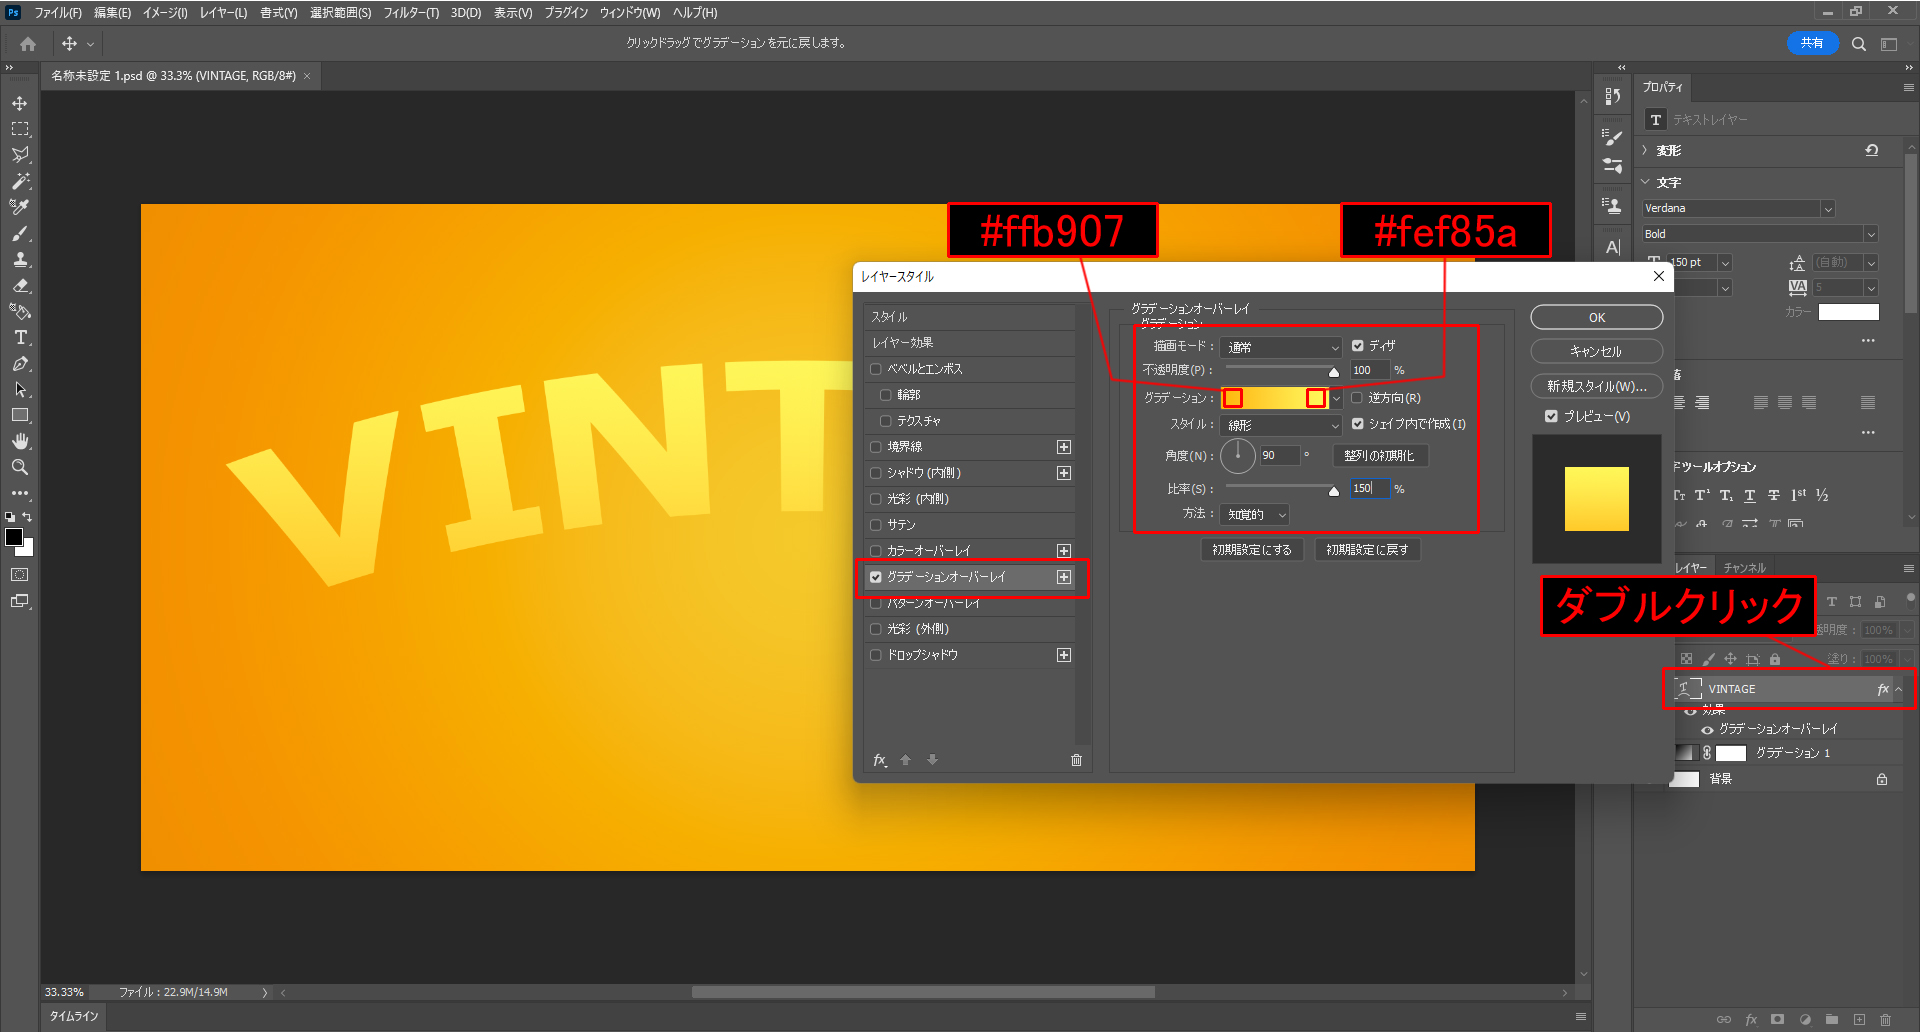Image resolution: width=1920 pixels, height=1032 pixels.
Task: Click the 新規スタイル(W)... button
Action: (1596, 386)
